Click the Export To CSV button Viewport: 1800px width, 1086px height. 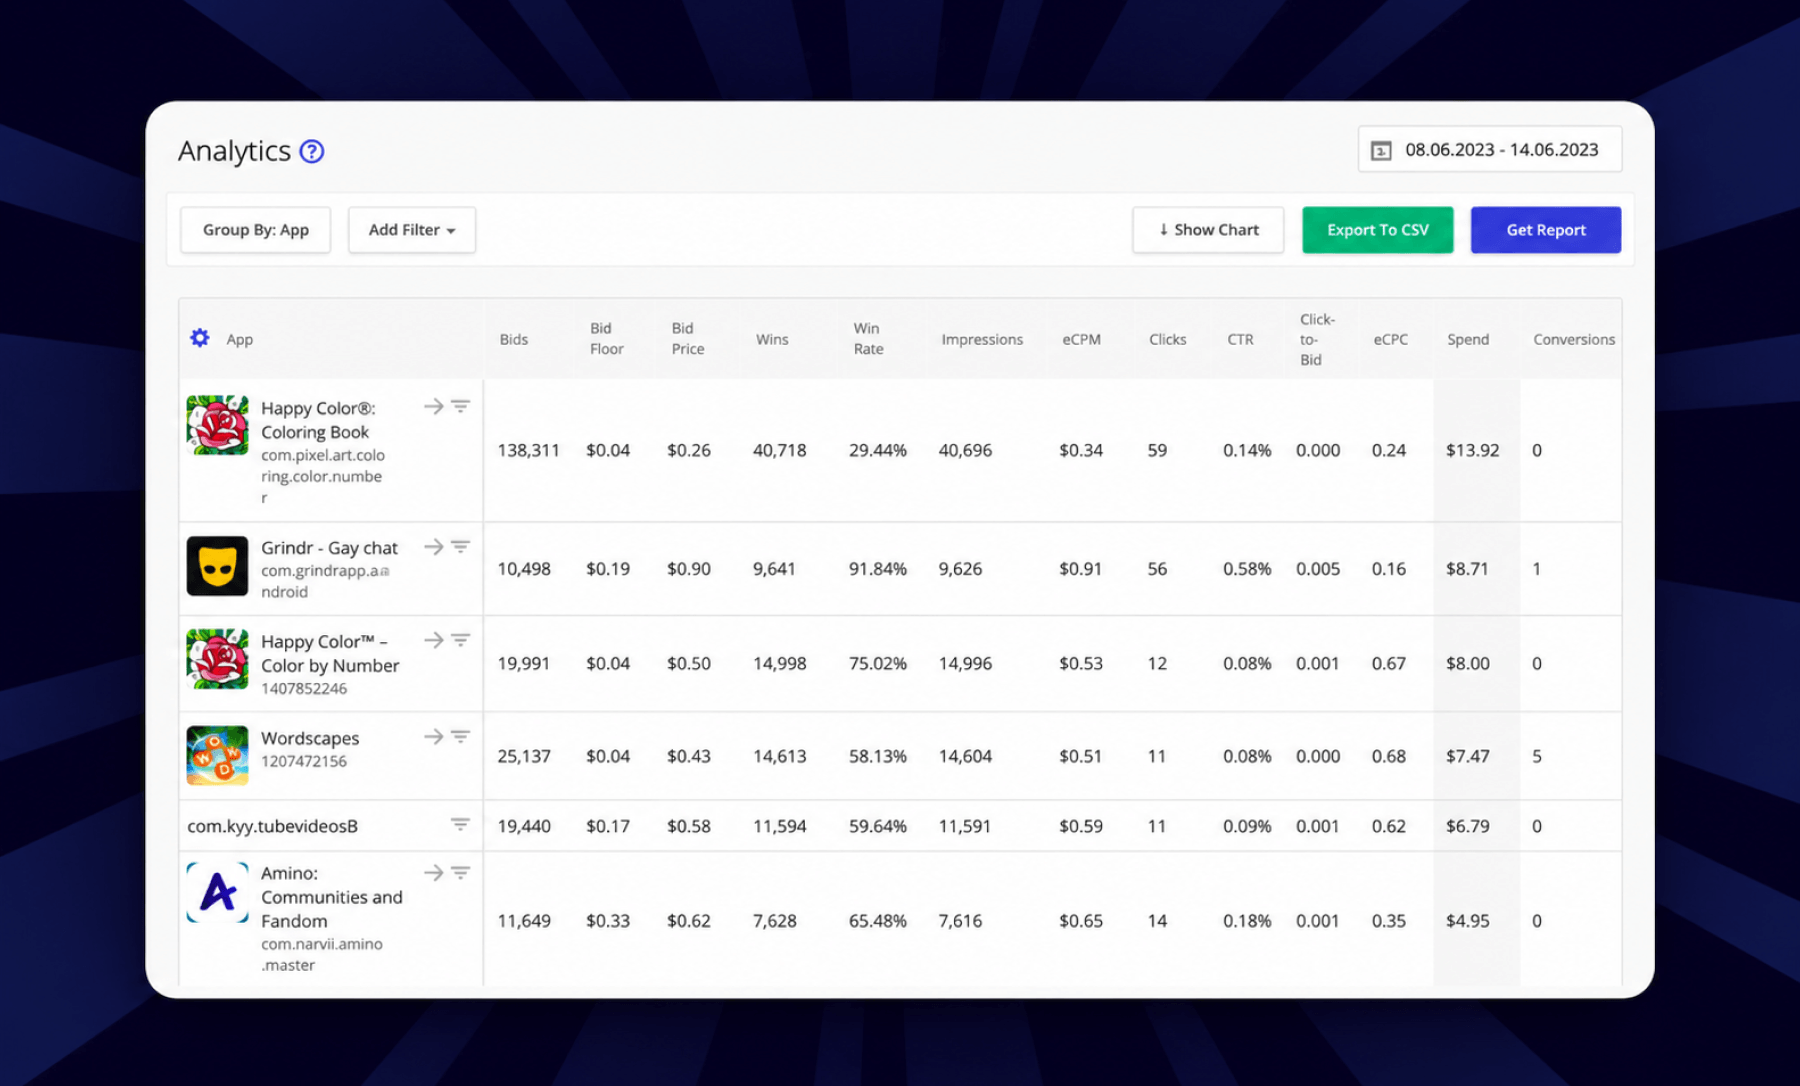coord(1377,230)
